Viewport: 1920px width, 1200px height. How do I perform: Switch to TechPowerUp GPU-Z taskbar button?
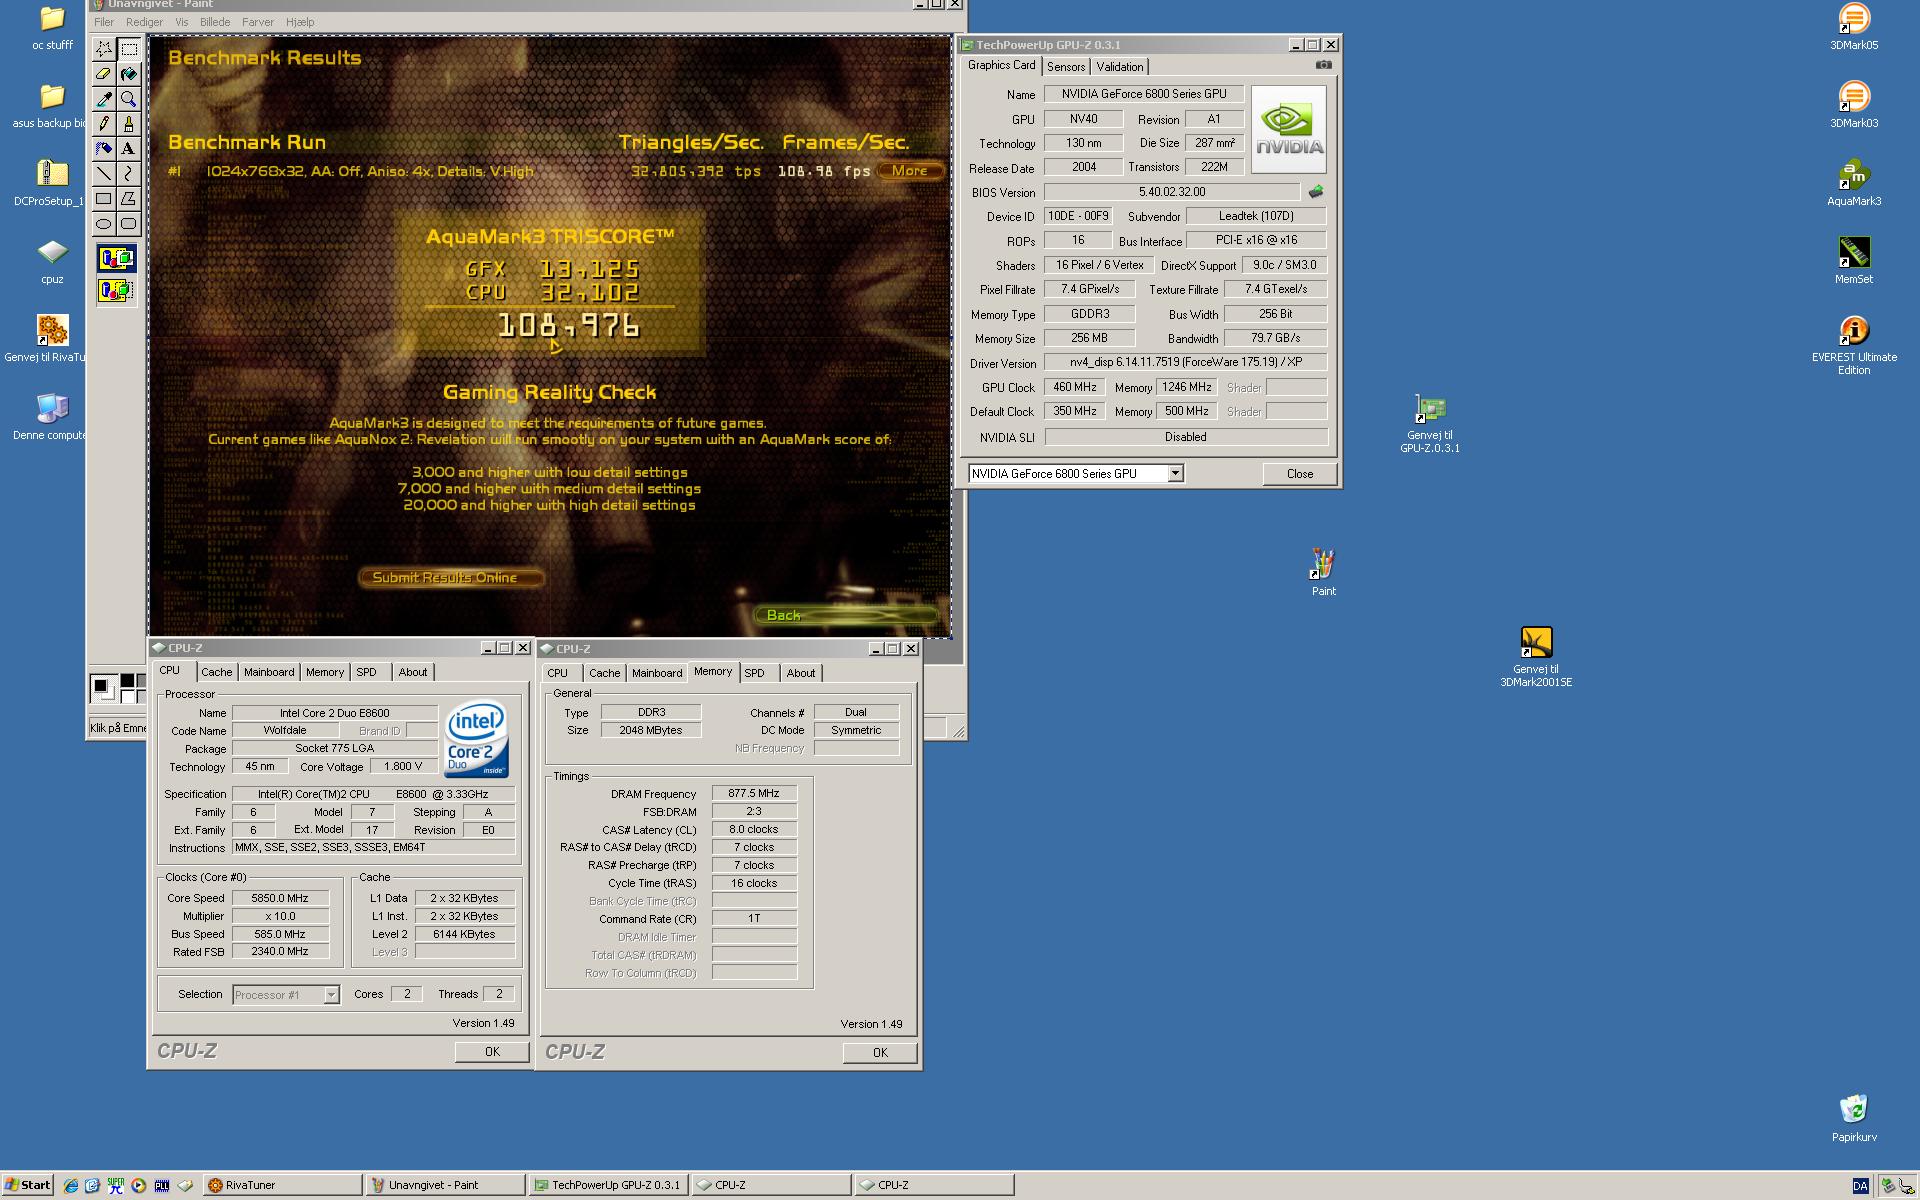[x=608, y=1185]
